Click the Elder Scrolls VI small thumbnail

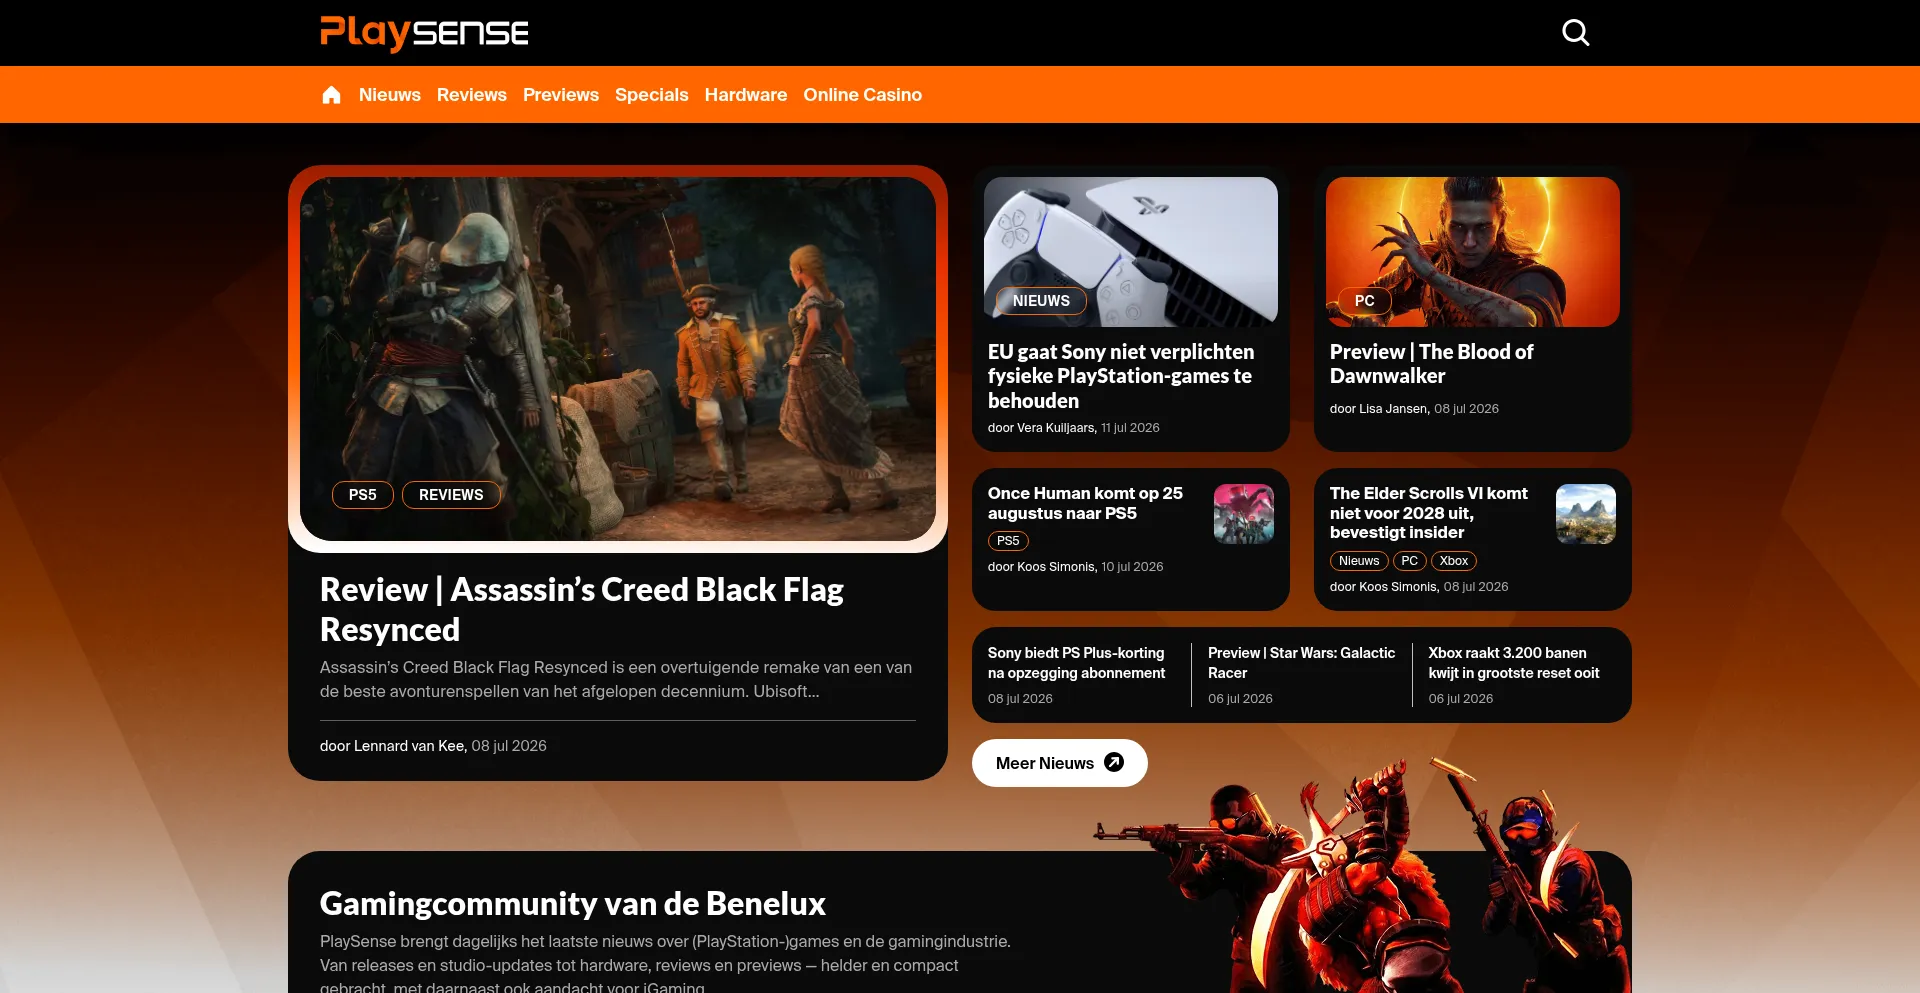coord(1586,514)
